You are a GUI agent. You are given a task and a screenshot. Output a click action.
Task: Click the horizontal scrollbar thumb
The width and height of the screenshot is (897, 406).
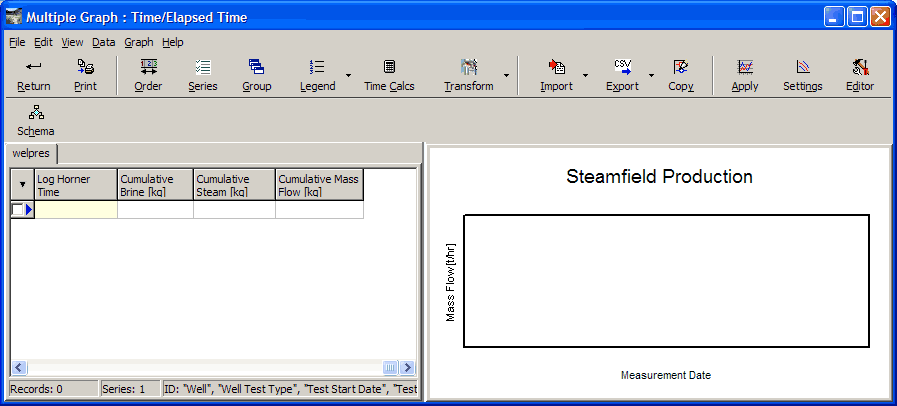point(390,367)
